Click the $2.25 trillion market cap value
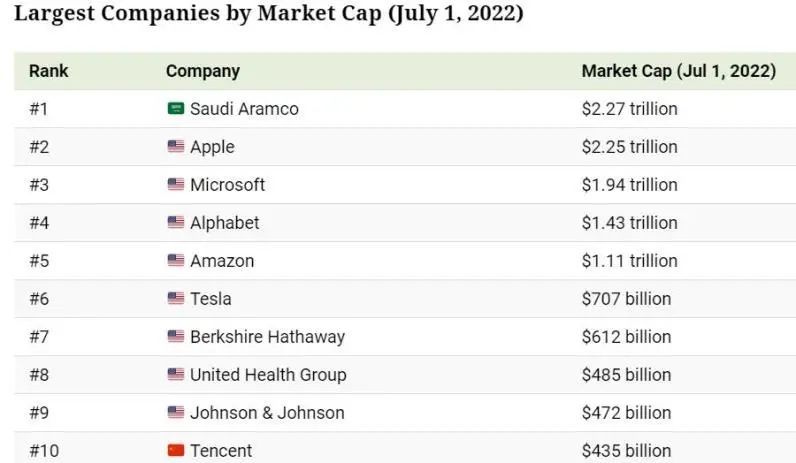This screenshot has width=796, height=463. (x=629, y=147)
